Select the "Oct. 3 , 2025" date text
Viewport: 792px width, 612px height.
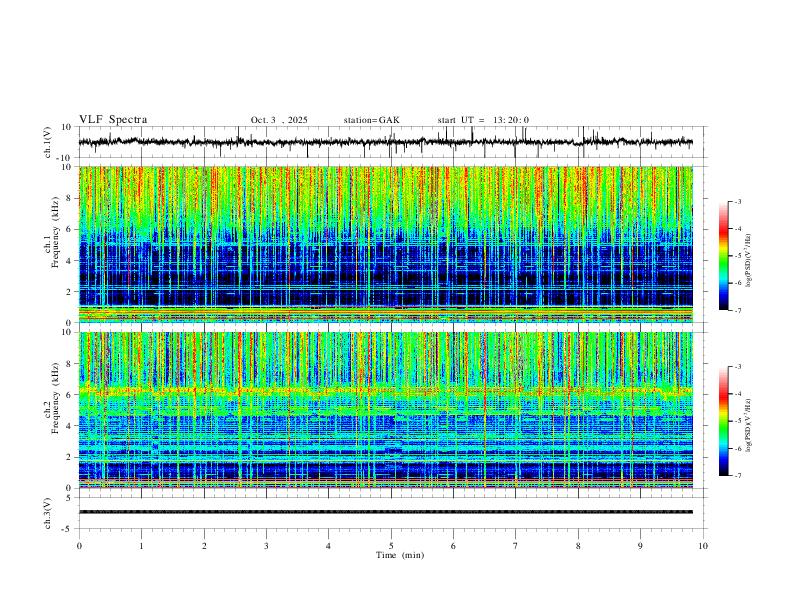(279, 120)
